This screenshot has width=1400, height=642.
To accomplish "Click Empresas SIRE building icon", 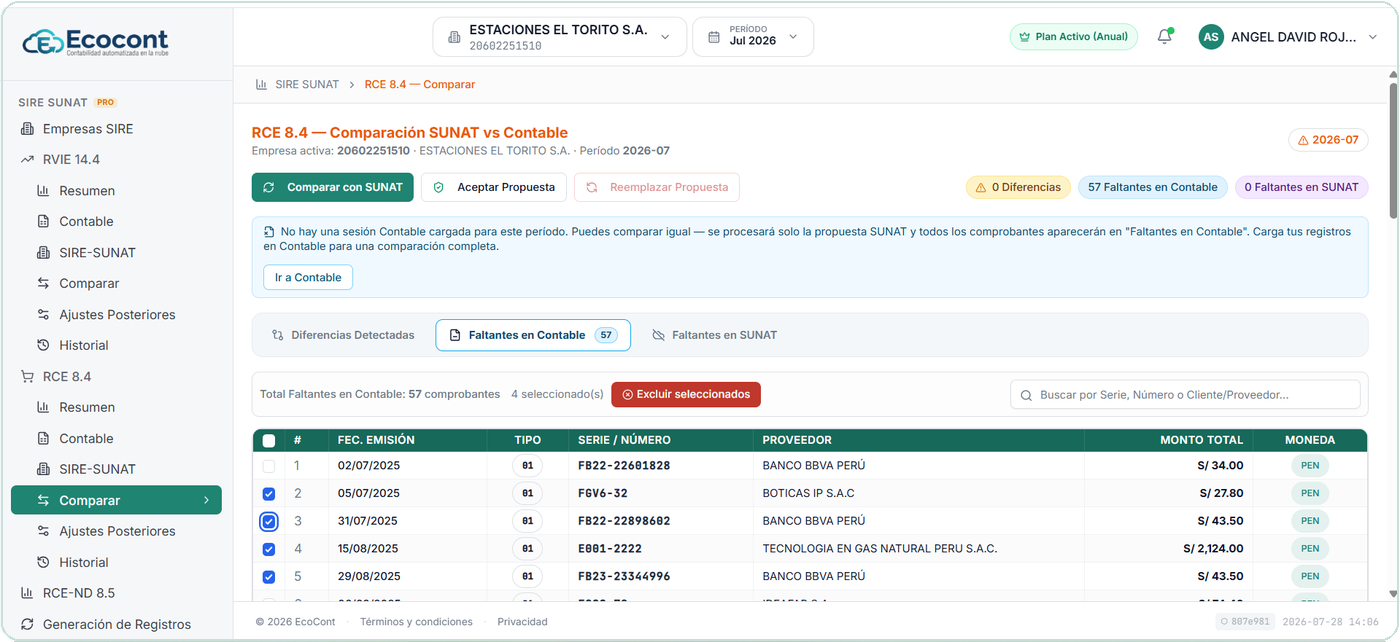I will (x=27, y=129).
